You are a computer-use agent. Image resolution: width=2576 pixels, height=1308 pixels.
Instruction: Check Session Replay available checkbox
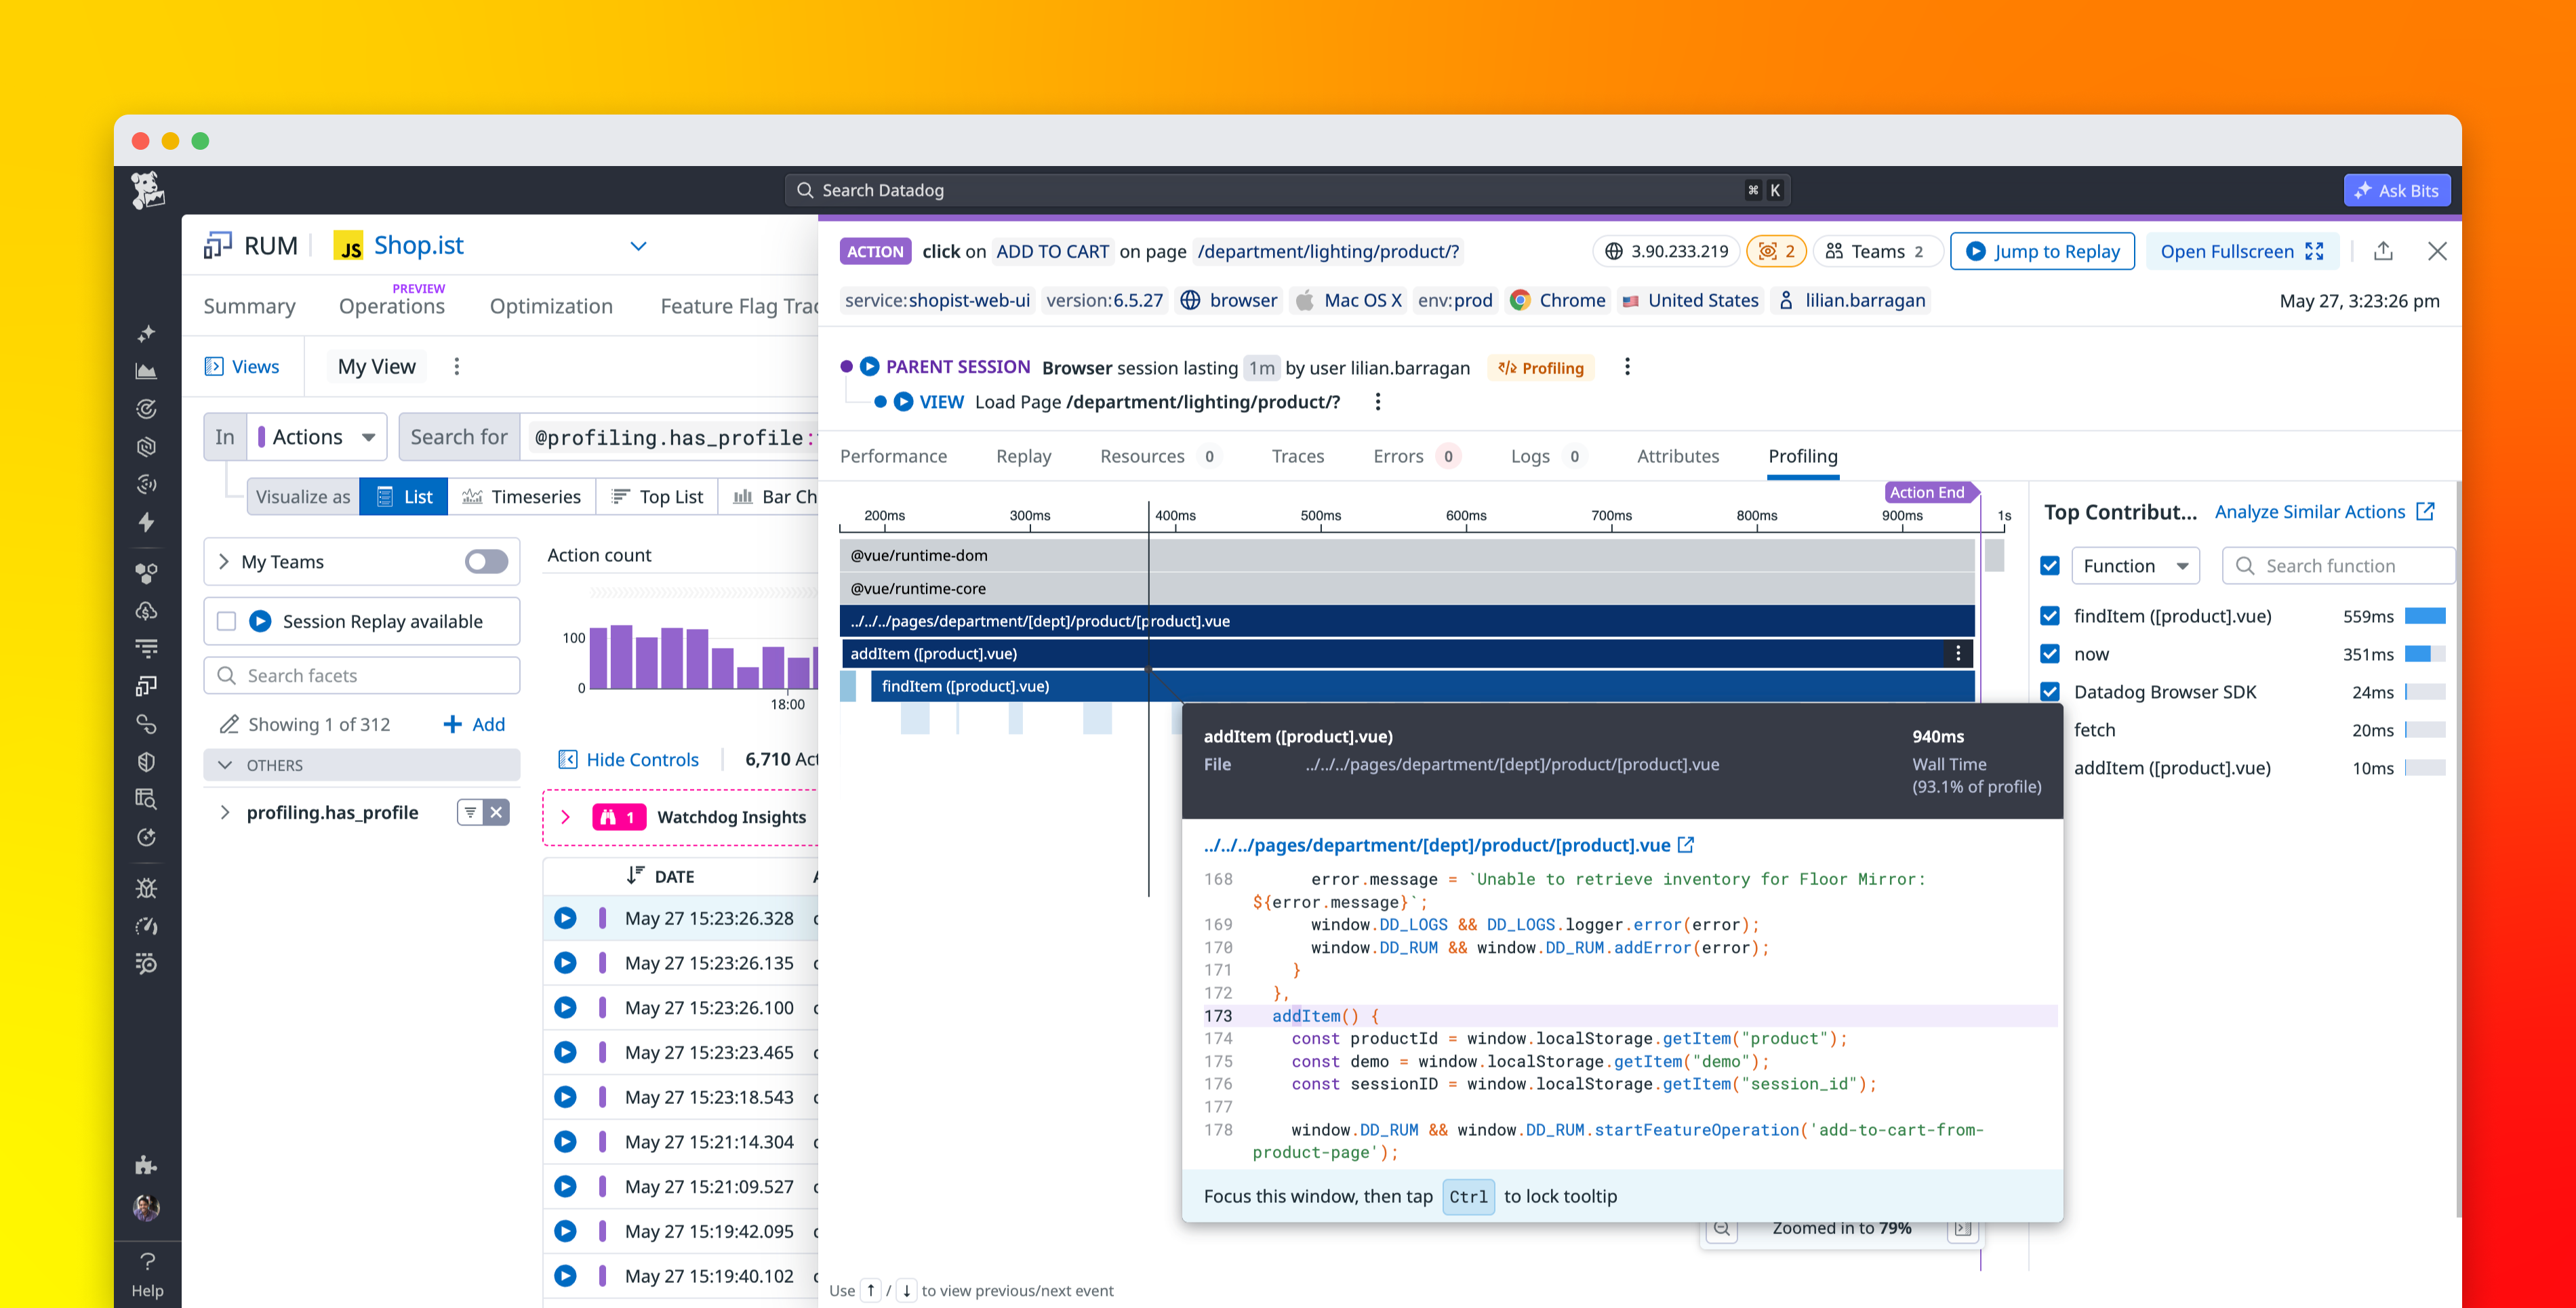click(x=227, y=621)
